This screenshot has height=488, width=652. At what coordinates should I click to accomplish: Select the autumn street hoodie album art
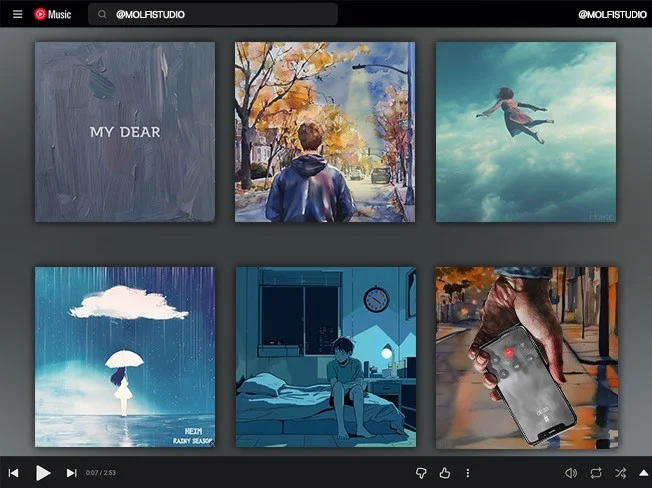[x=325, y=132]
